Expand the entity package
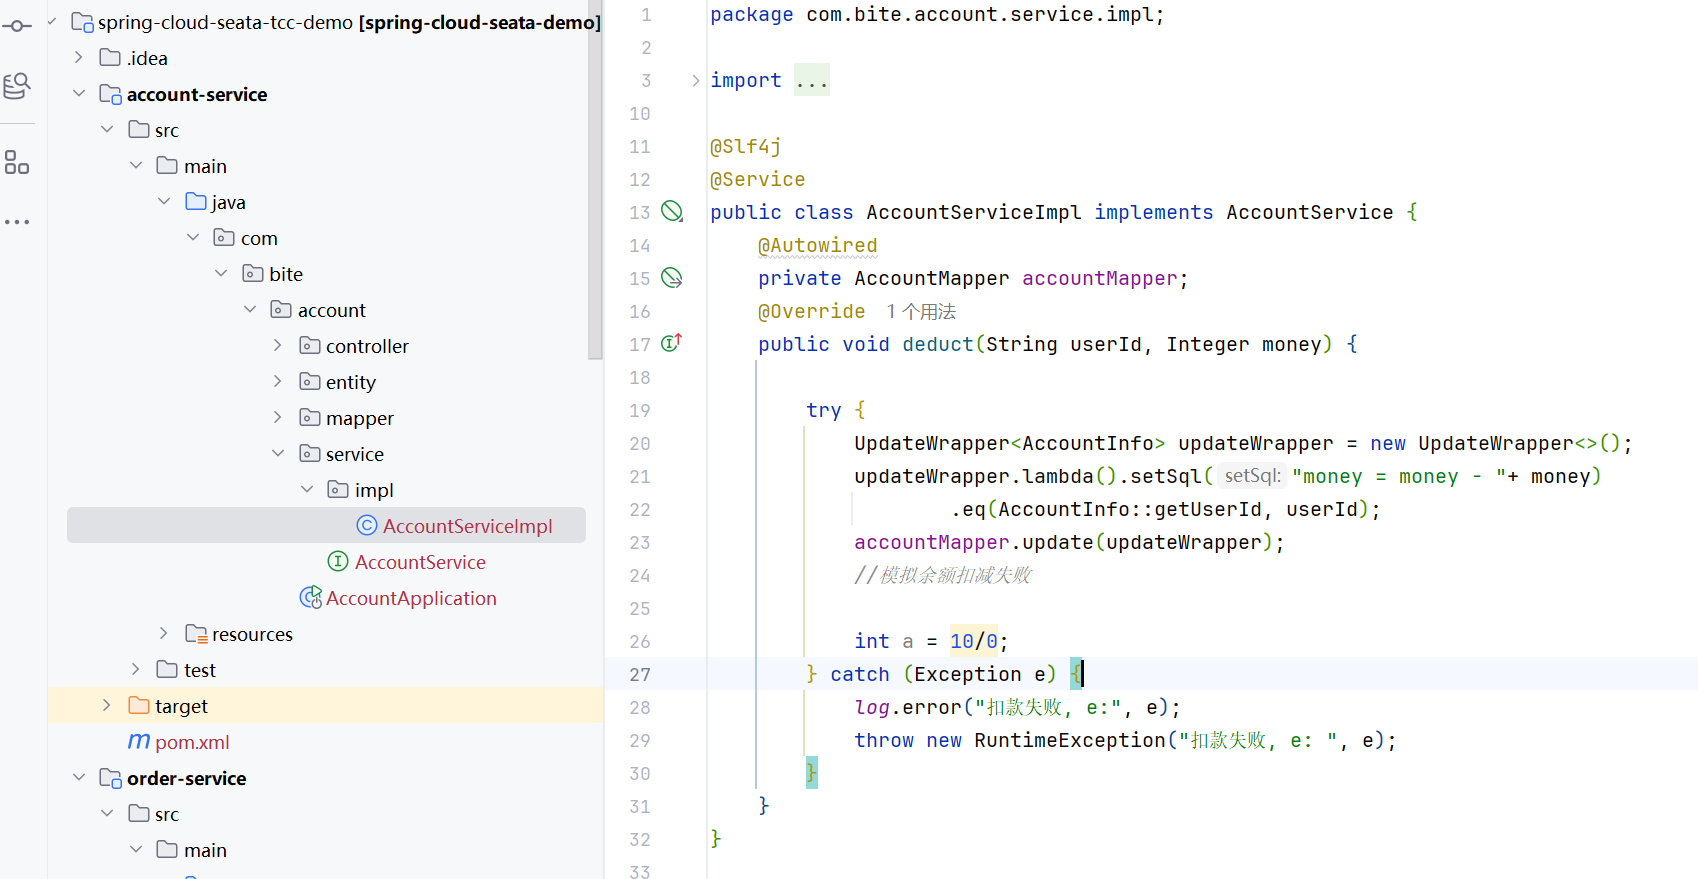Viewport: 1698px width, 879px height. (278, 381)
